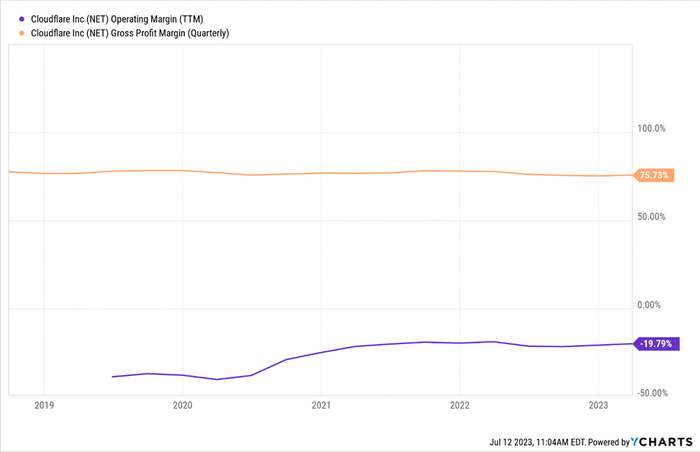
Task: Click the 2021 x-axis label
Action: pos(321,405)
